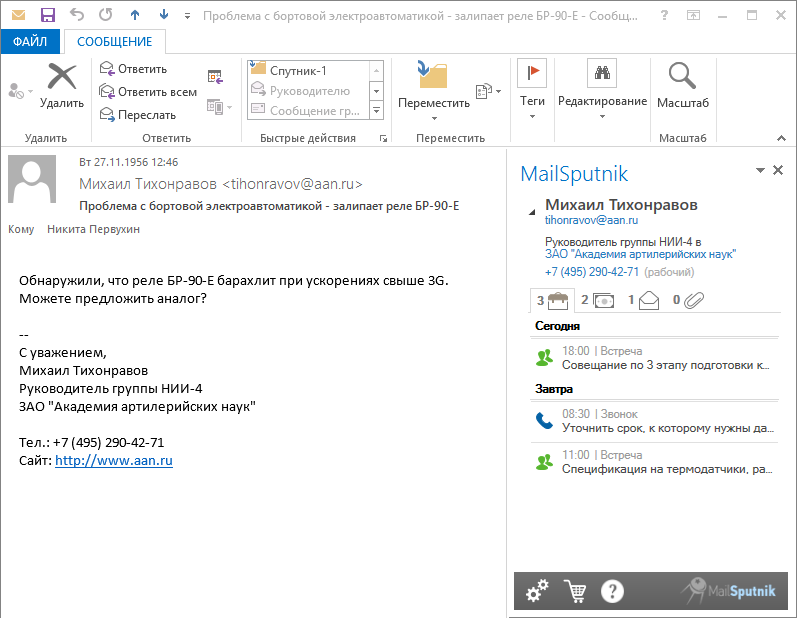Click the redo arrow icon in the title bar
The width and height of the screenshot is (797, 618).
tap(106, 15)
